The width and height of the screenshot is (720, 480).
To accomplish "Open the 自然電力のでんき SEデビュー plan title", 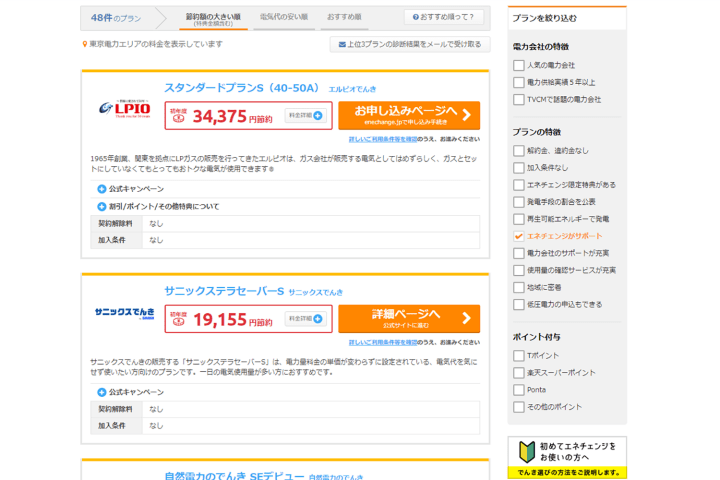I will click(x=234, y=476).
